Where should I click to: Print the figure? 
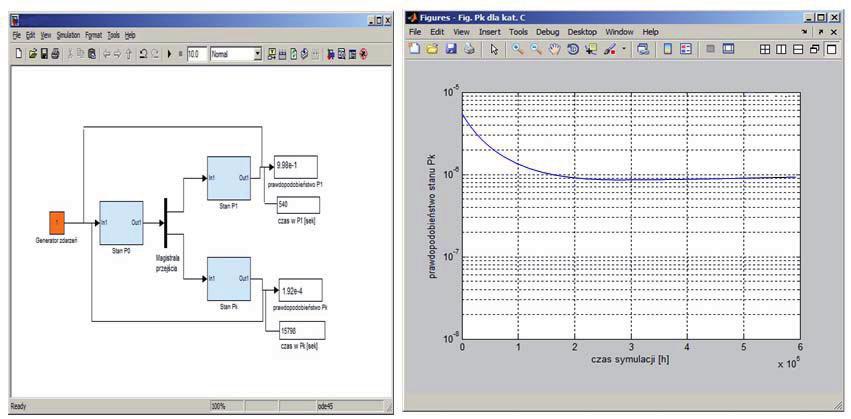[469, 49]
